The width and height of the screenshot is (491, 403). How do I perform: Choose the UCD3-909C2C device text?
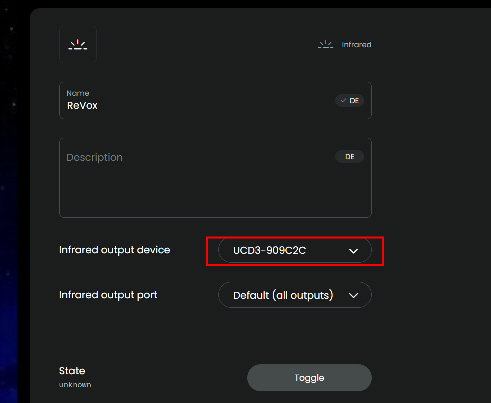click(269, 251)
